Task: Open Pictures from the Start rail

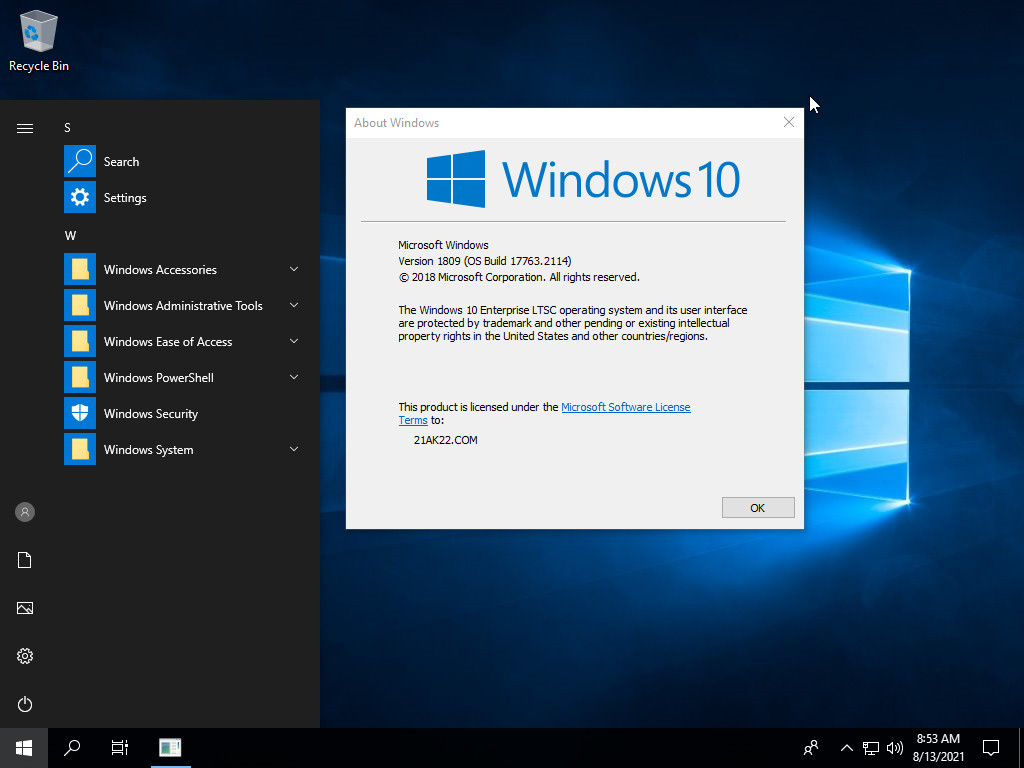Action: pyautogui.click(x=25, y=608)
